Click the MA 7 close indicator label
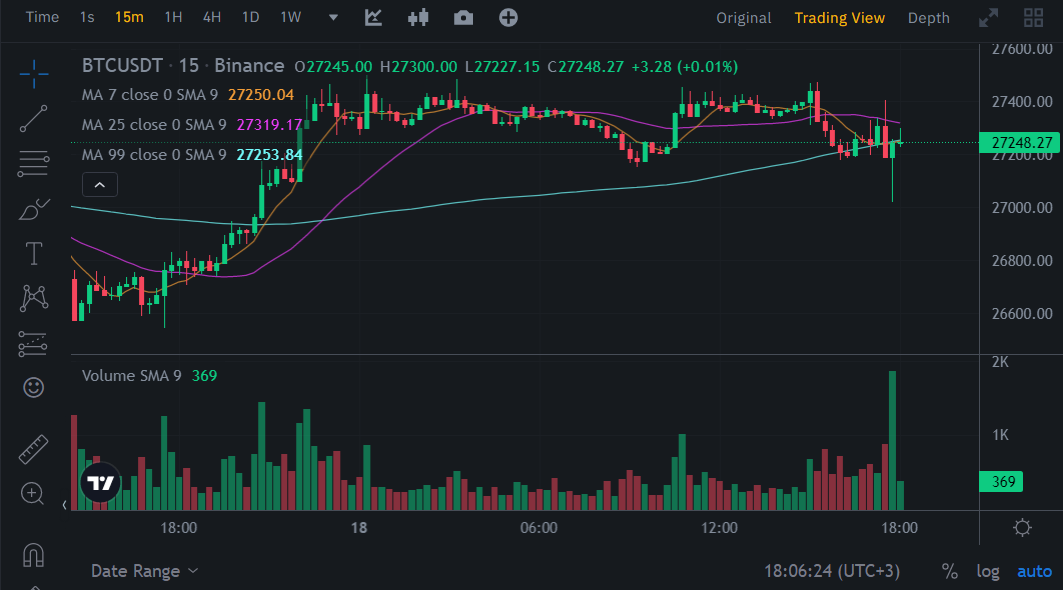 [x=150, y=95]
